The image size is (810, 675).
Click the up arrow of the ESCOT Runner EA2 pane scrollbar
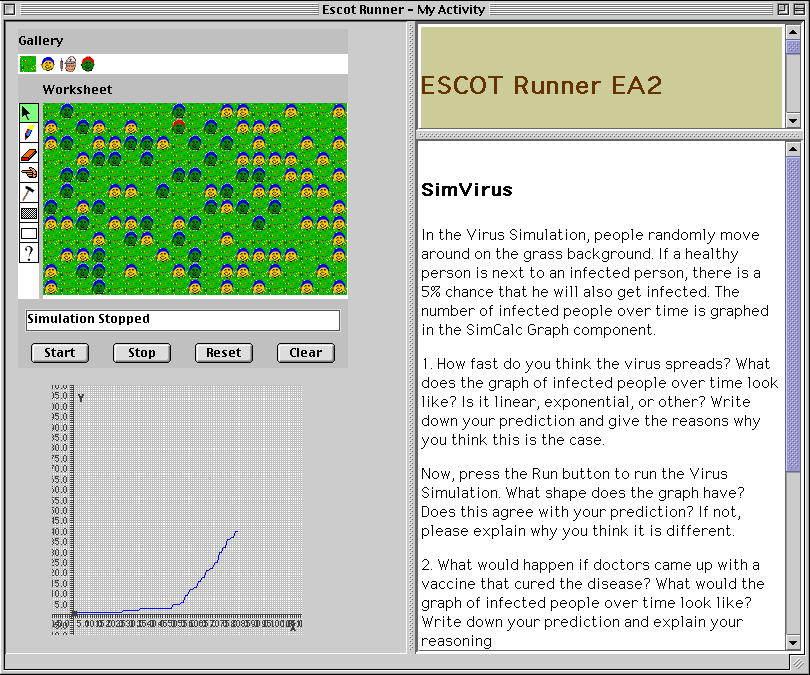[x=792, y=32]
